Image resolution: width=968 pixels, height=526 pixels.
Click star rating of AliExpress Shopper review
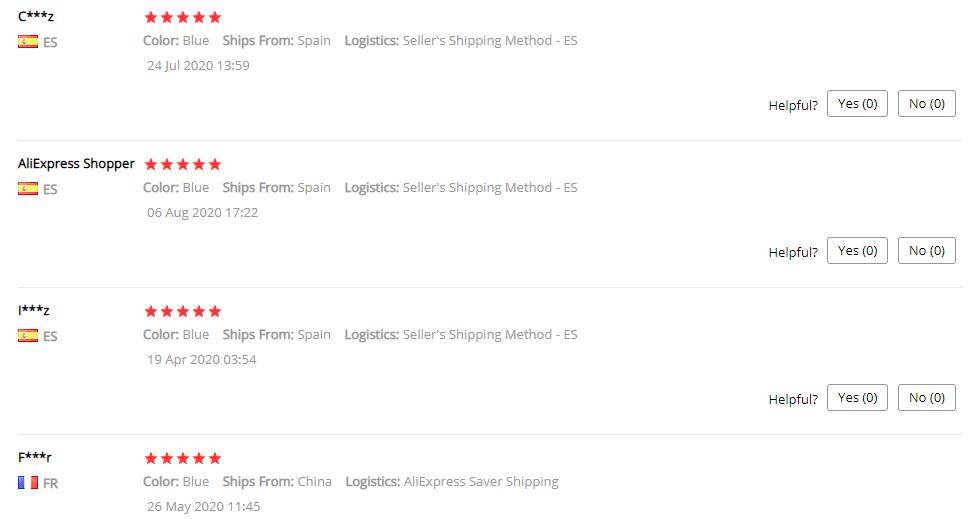coord(183,164)
